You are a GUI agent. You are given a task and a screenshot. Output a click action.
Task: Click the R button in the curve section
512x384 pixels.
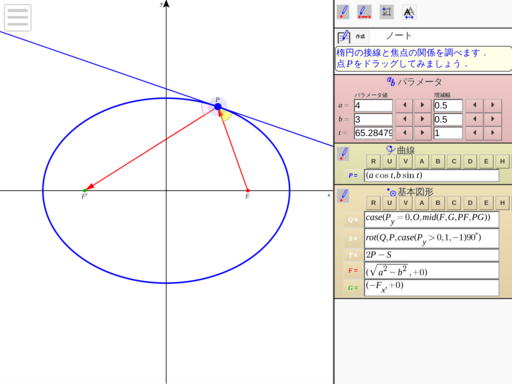(373, 161)
